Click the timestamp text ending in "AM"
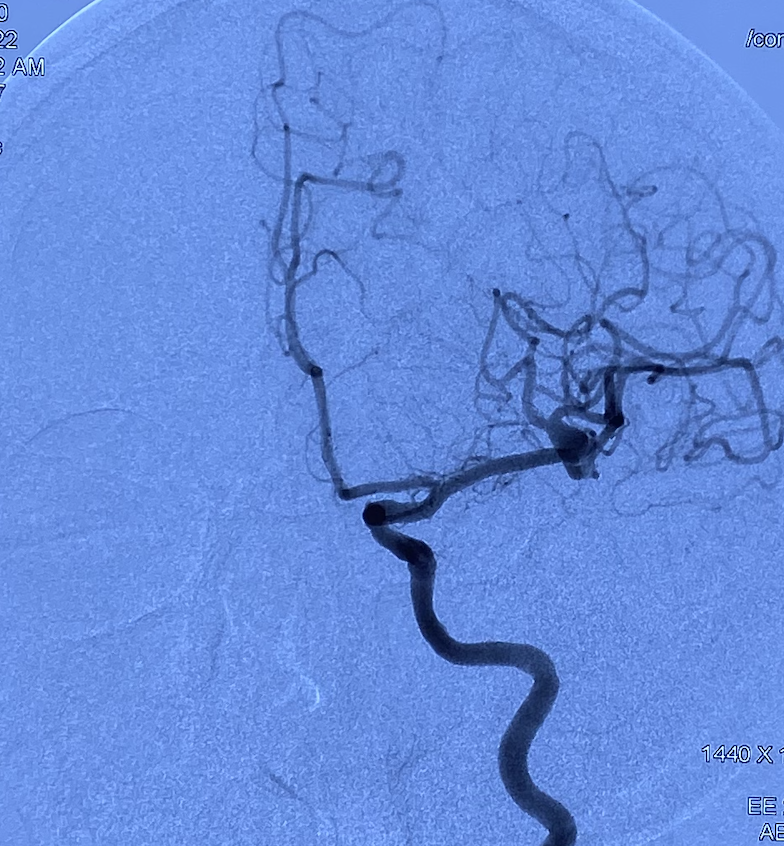This screenshot has height=846, width=784. tap(22, 67)
